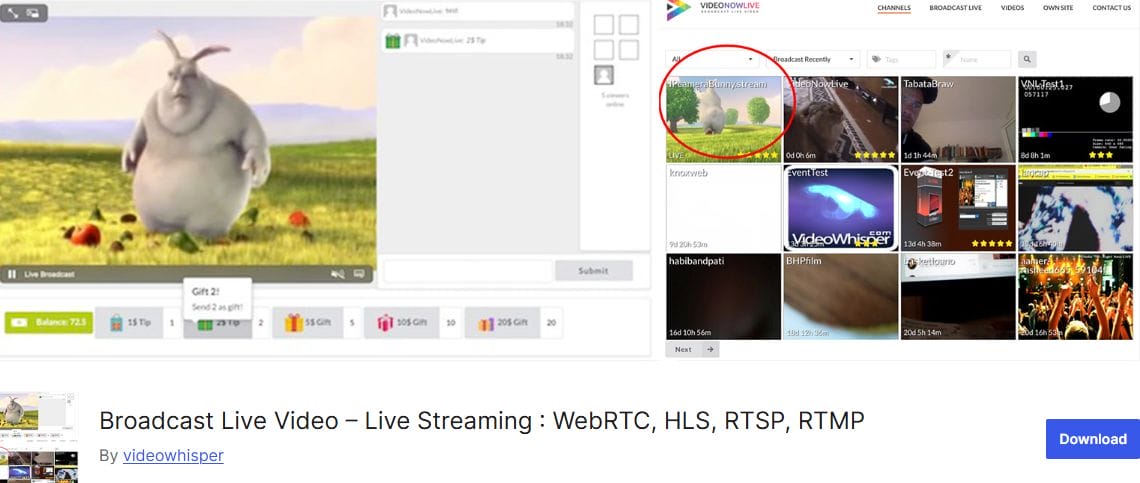
Task: Open the VNL-Test1 channel thumbnail
Action: click(x=1075, y=119)
